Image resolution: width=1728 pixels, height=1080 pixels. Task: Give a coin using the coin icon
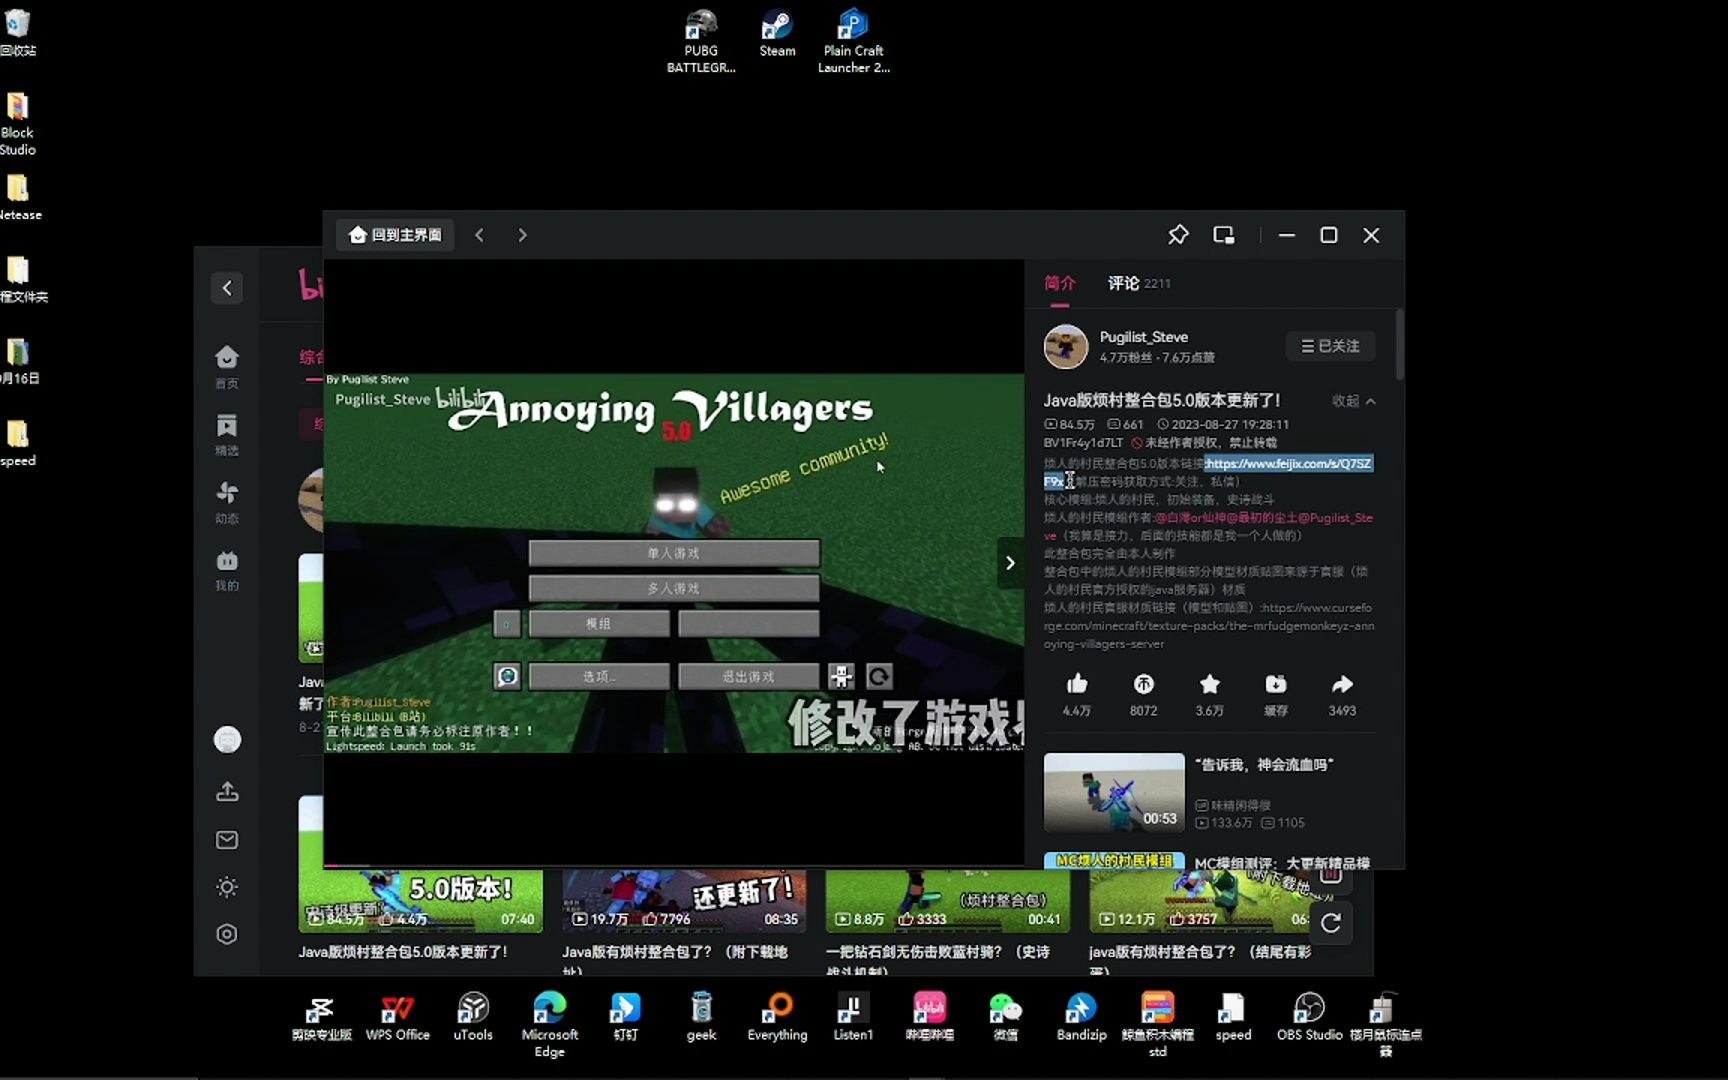(x=1143, y=684)
